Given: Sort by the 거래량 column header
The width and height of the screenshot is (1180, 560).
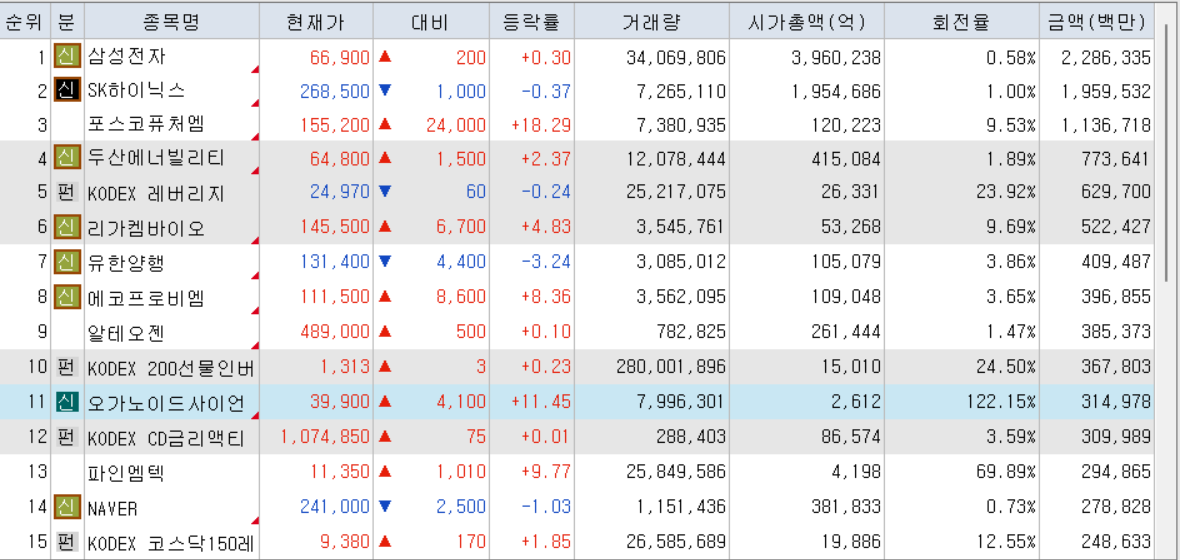Looking at the screenshot, I should (x=652, y=22).
